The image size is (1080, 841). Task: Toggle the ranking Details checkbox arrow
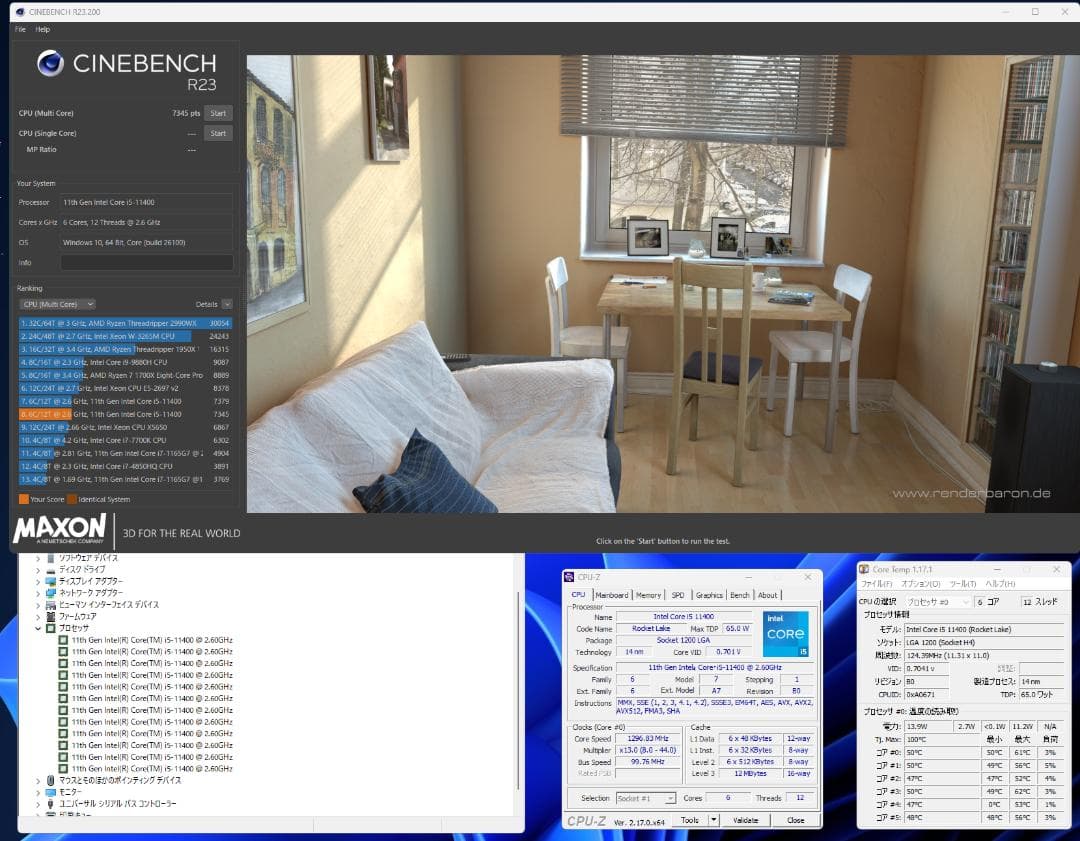(227, 304)
